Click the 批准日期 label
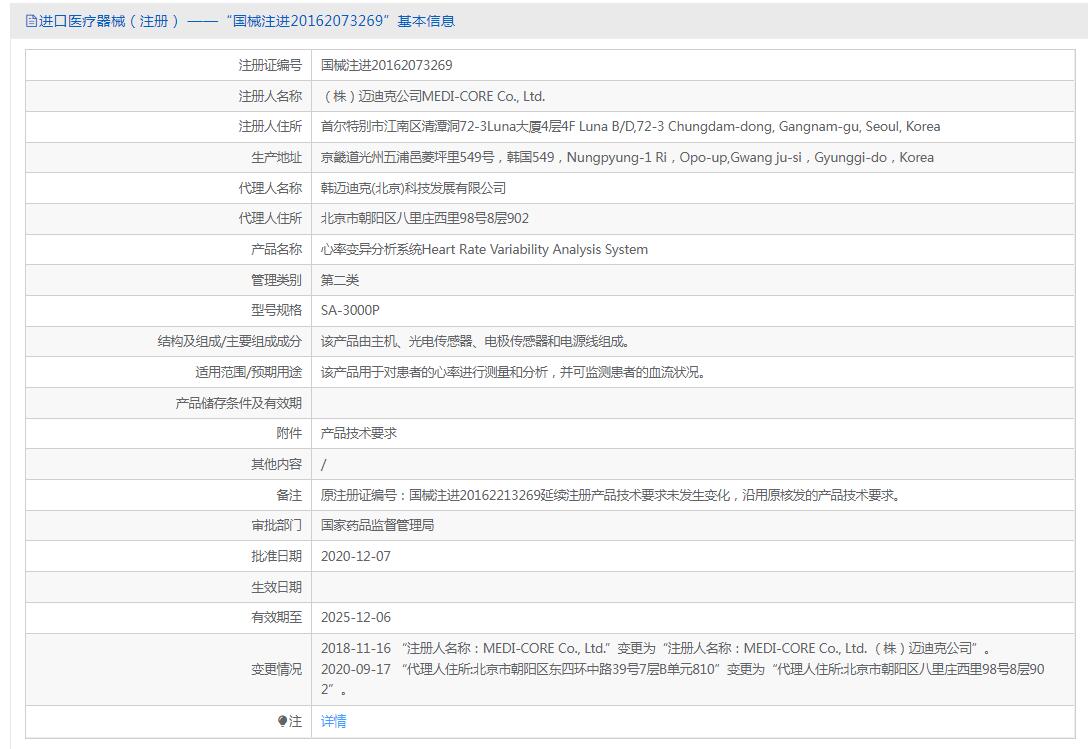 pos(276,556)
